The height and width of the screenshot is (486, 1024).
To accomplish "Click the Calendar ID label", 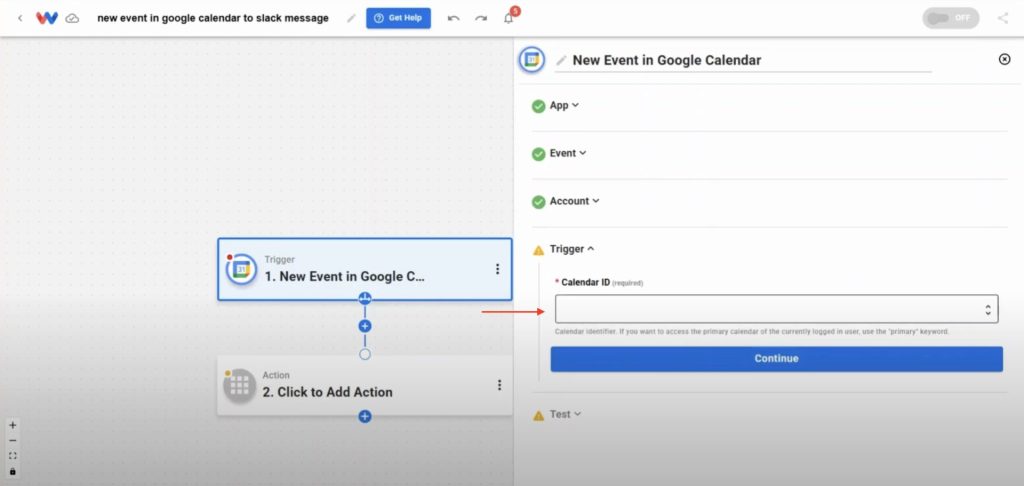I will click(586, 282).
